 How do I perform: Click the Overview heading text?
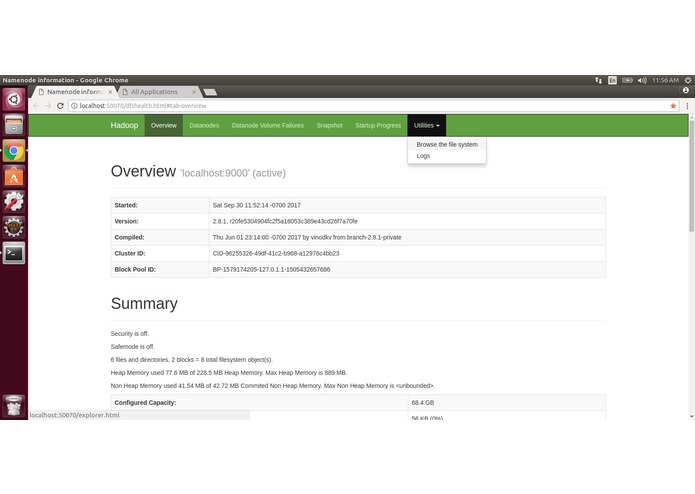143,171
